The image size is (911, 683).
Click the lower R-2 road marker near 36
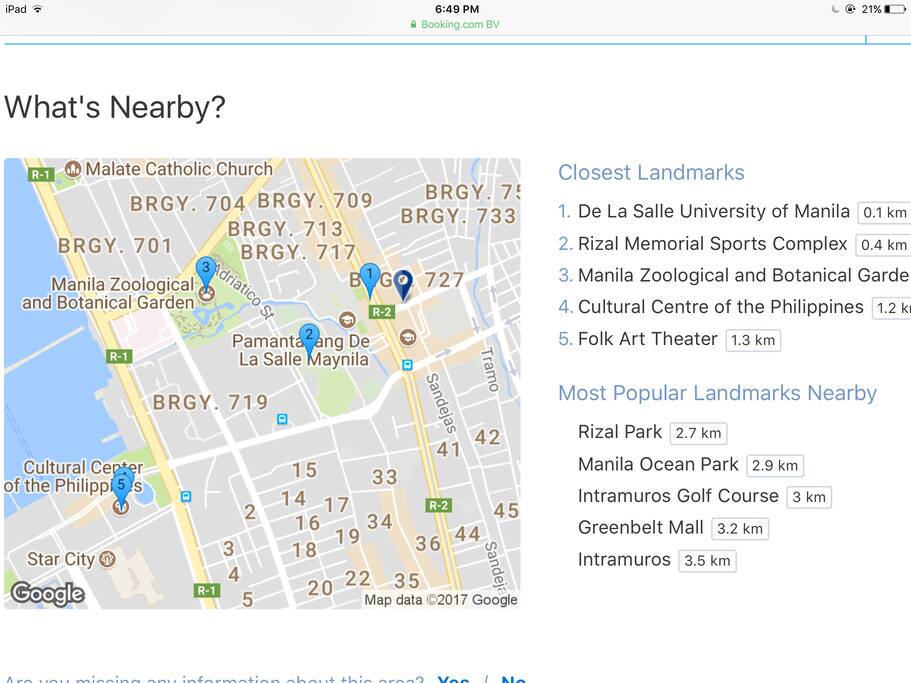pyautogui.click(x=438, y=505)
